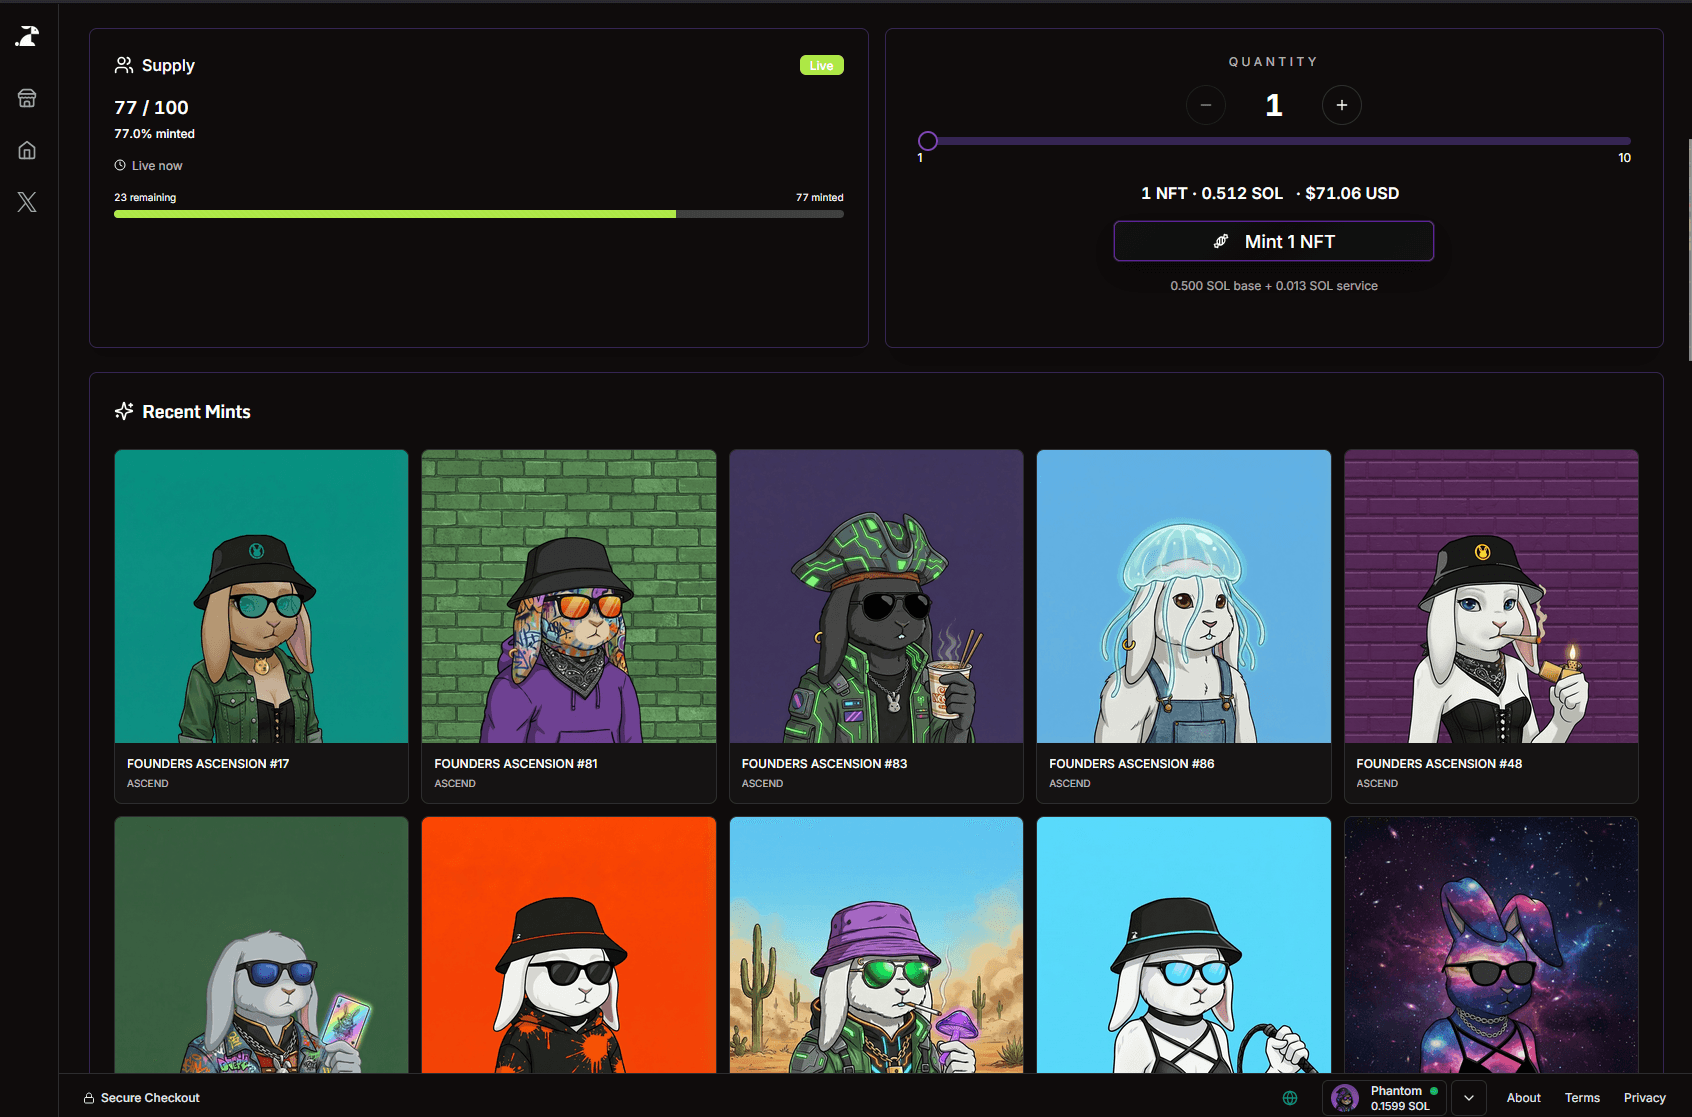Screen dimensions: 1692x1117
Task: Click the ASCEND label under #48
Action: tap(1377, 783)
